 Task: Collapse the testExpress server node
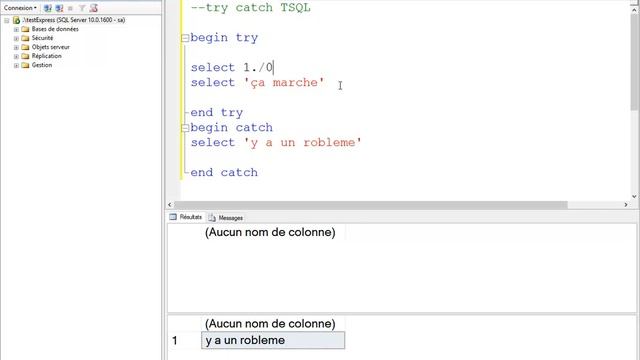click(7, 20)
